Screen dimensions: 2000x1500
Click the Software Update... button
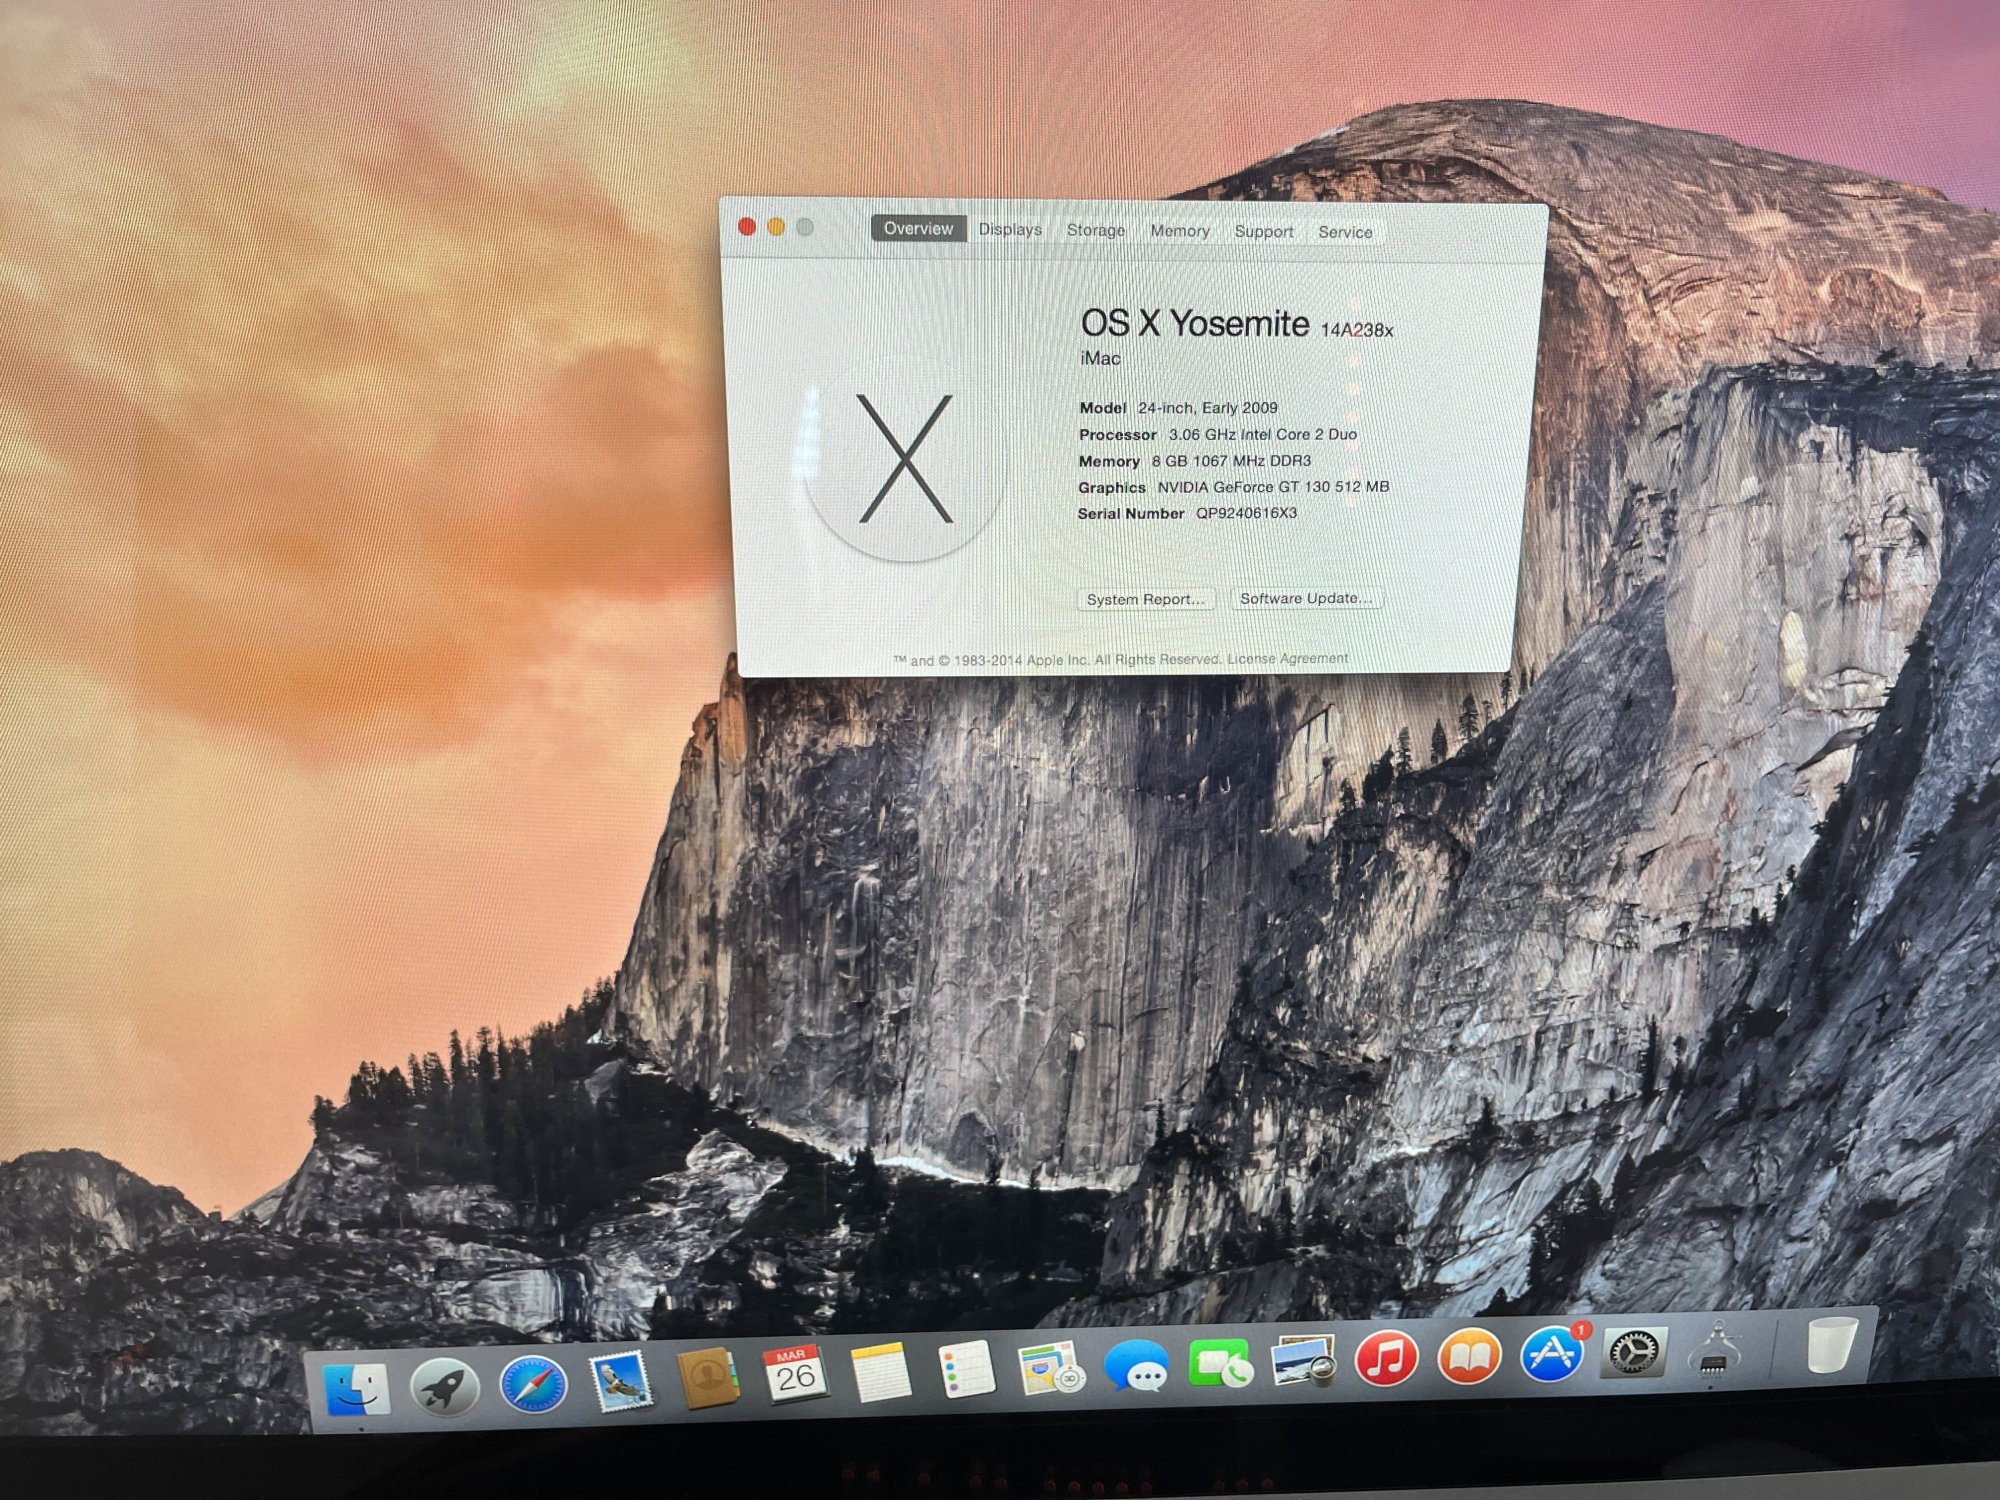click(1306, 598)
